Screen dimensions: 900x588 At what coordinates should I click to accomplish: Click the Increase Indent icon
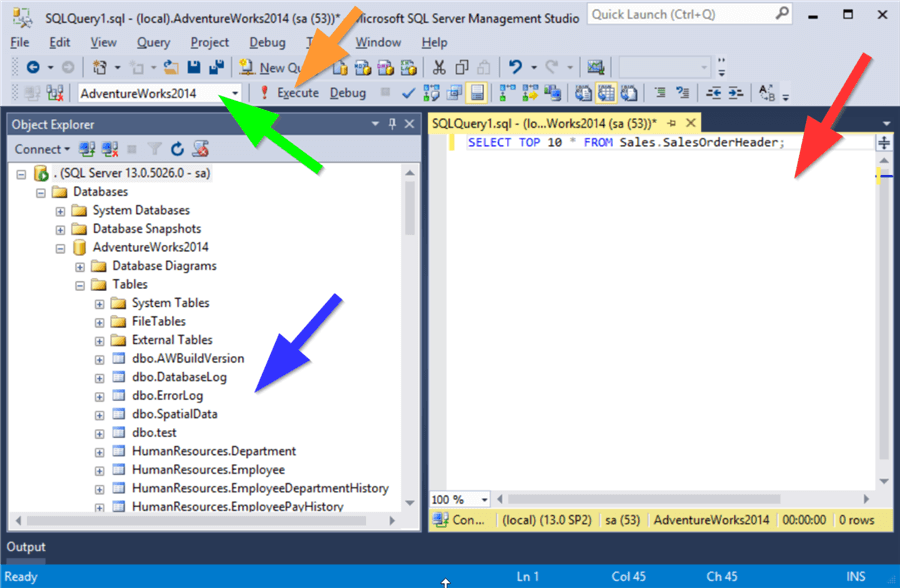pyautogui.click(x=736, y=93)
